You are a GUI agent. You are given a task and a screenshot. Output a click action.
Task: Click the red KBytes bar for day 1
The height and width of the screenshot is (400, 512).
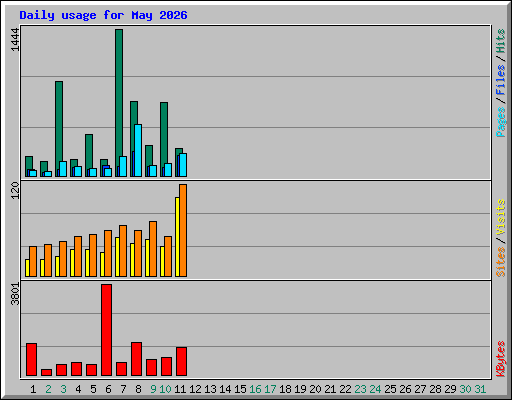coord(31,359)
